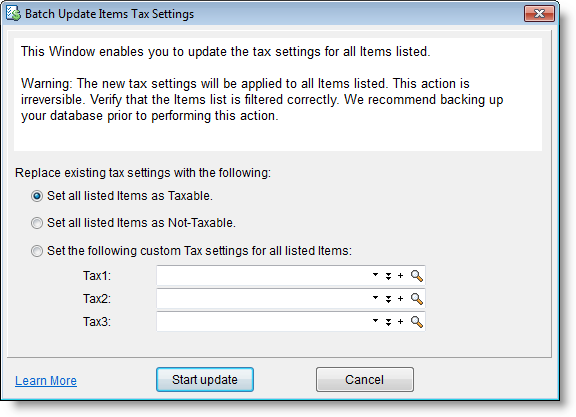Click inside the Tax2 input field

click(x=263, y=299)
